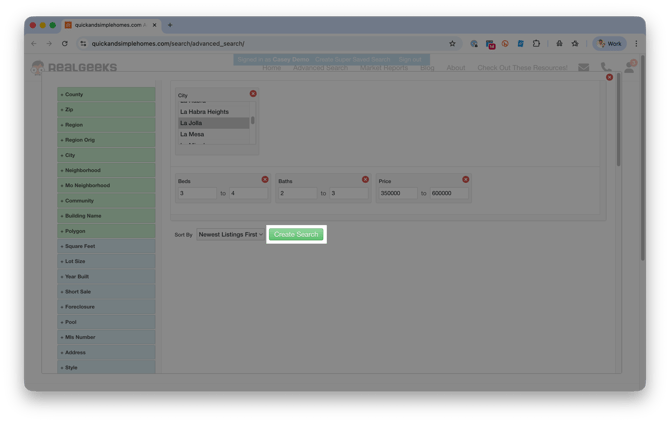Add the Address filter
Screen dimensions: 670x423
[x=106, y=352]
